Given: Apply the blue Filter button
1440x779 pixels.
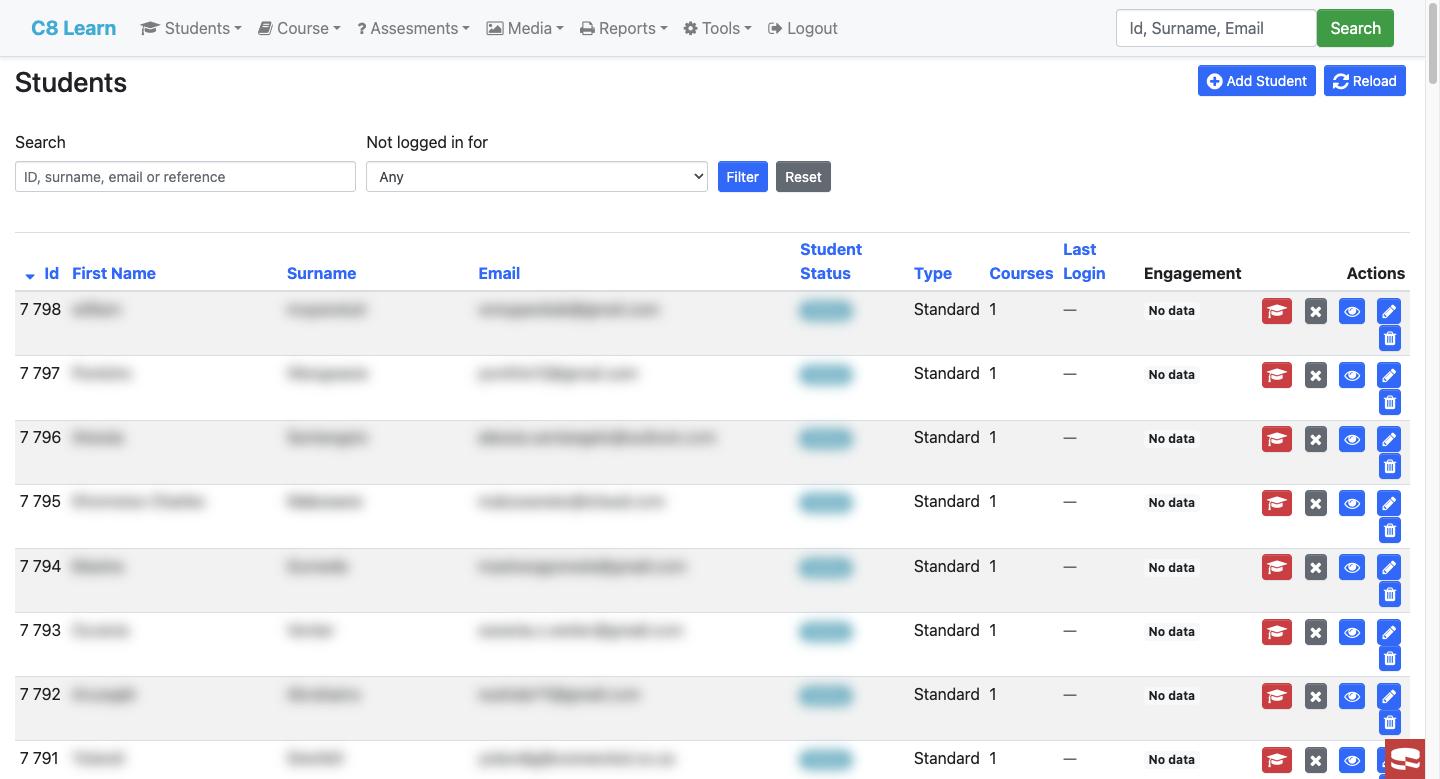Looking at the screenshot, I should (743, 177).
